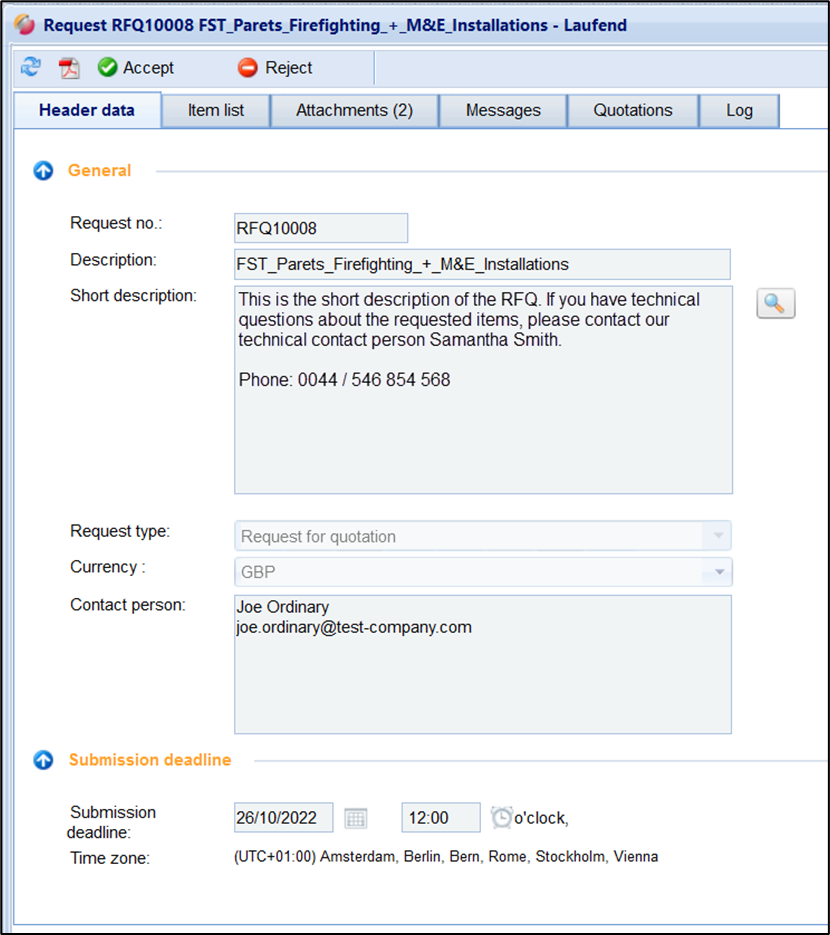Accept the request
Screen dimensions: 830x935
click(x=136, y=68)
